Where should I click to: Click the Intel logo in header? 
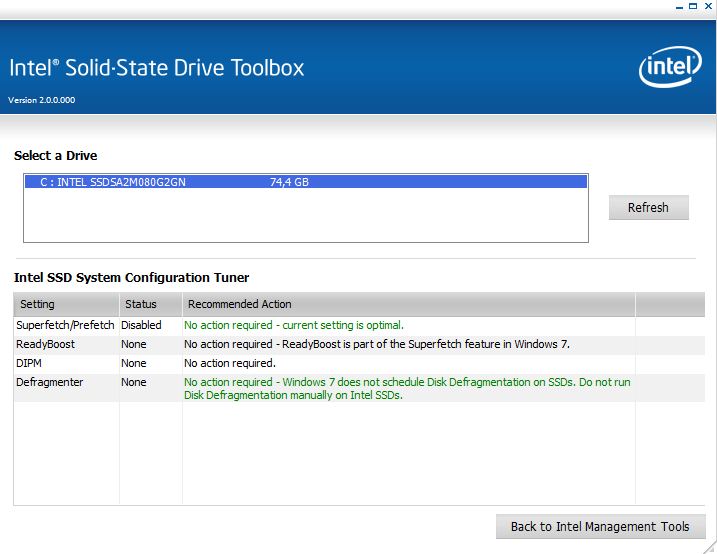point(670,67)
